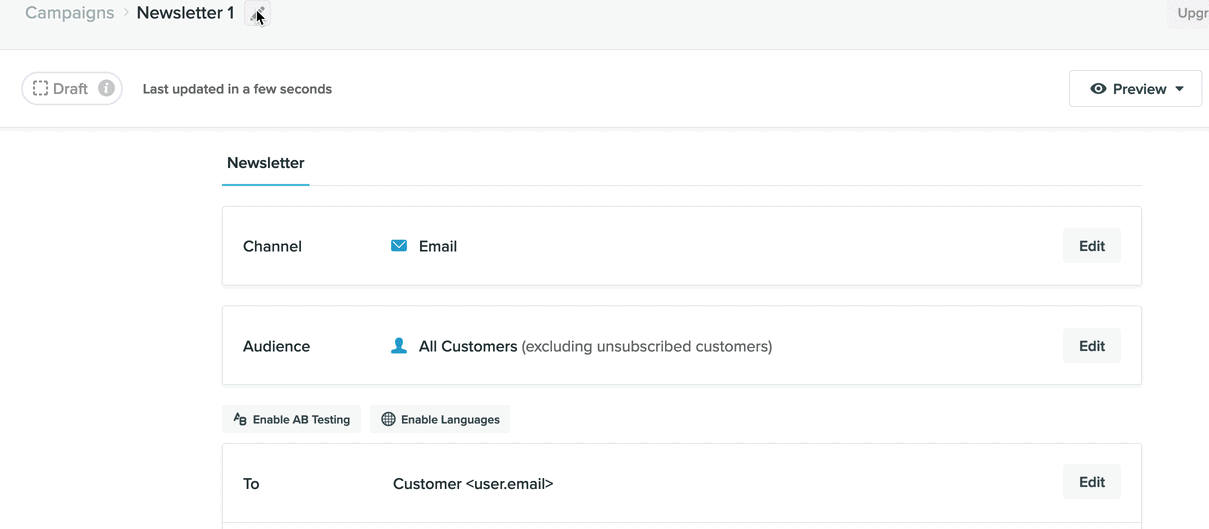Click the info icon in Draft badge
The height and width of the screenshot is (529, 1209).
[106, 88]
